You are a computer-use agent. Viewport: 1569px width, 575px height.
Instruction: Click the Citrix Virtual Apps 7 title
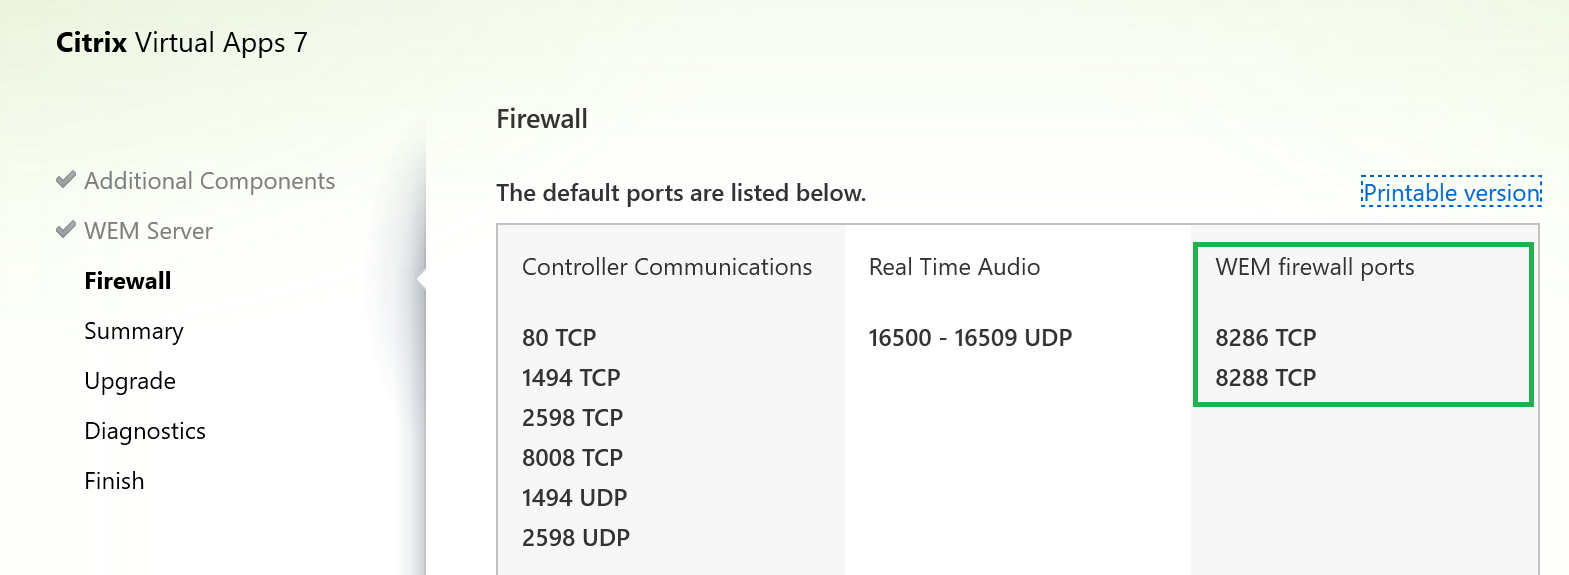(x=181, y=43)
